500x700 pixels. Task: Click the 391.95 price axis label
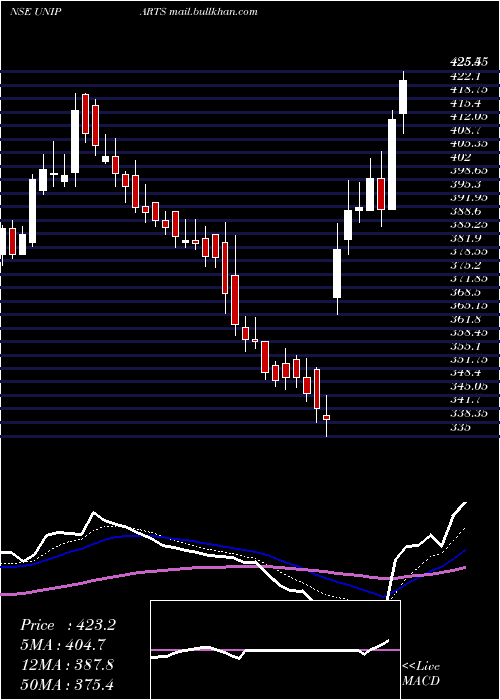coord(469,198)
